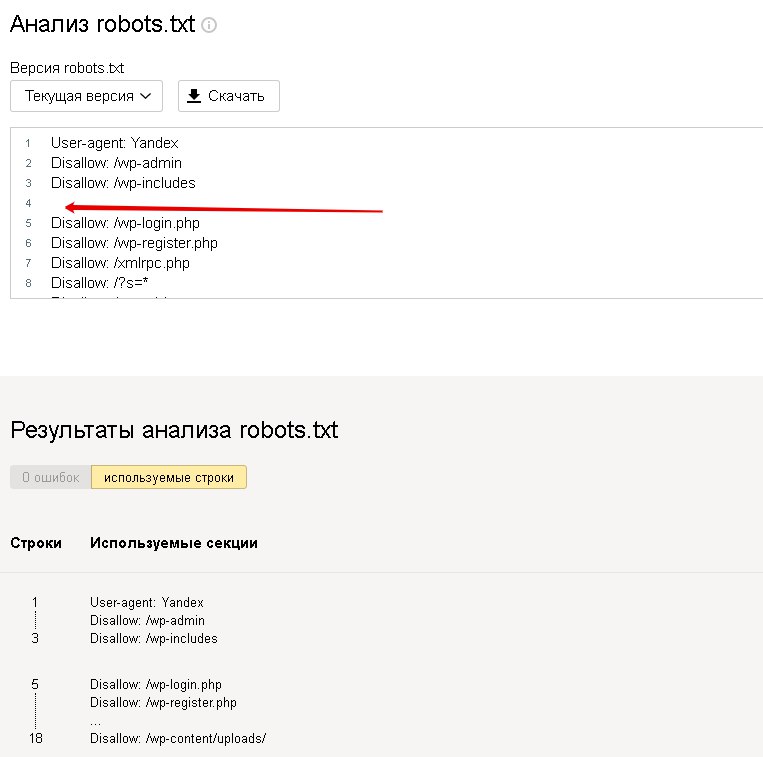The height and width of the screenshot is (757, 763).
Task: Click Disallow: /wp-includes line in the editor
Action: pos(123,183)
